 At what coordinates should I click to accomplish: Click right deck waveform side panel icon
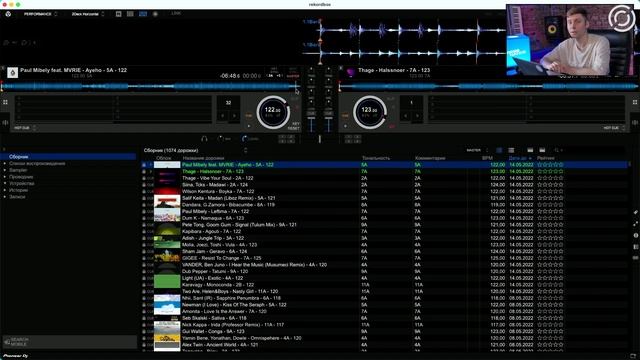(x=635, y=122)
